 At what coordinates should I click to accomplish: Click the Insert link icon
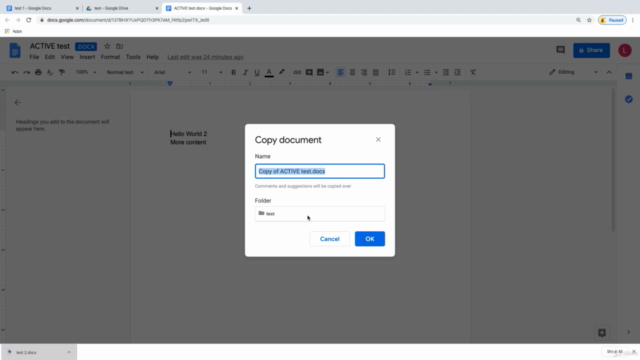(297, 72)
